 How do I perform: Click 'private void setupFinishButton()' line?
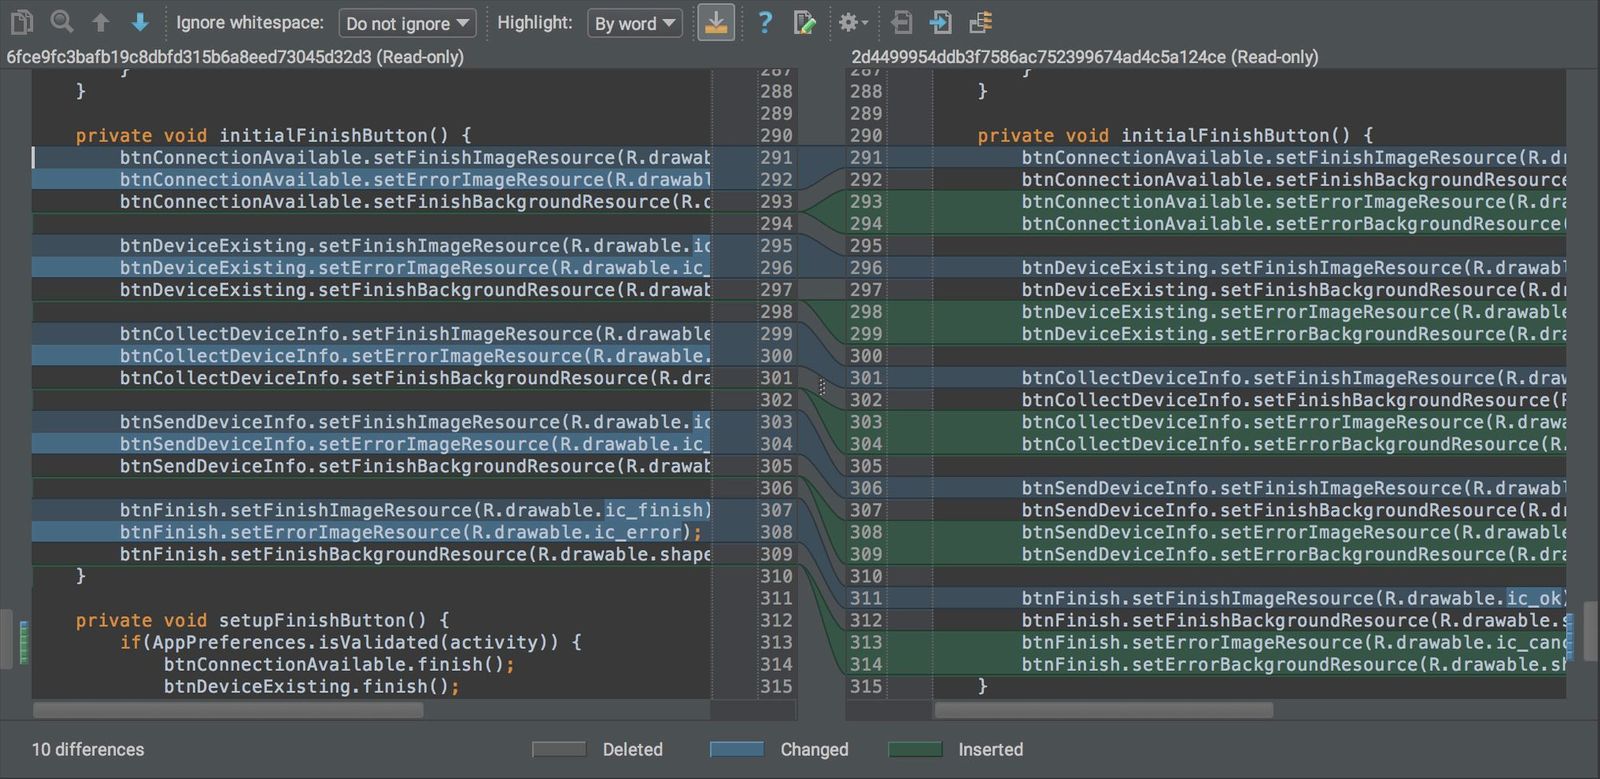(262, 620)
